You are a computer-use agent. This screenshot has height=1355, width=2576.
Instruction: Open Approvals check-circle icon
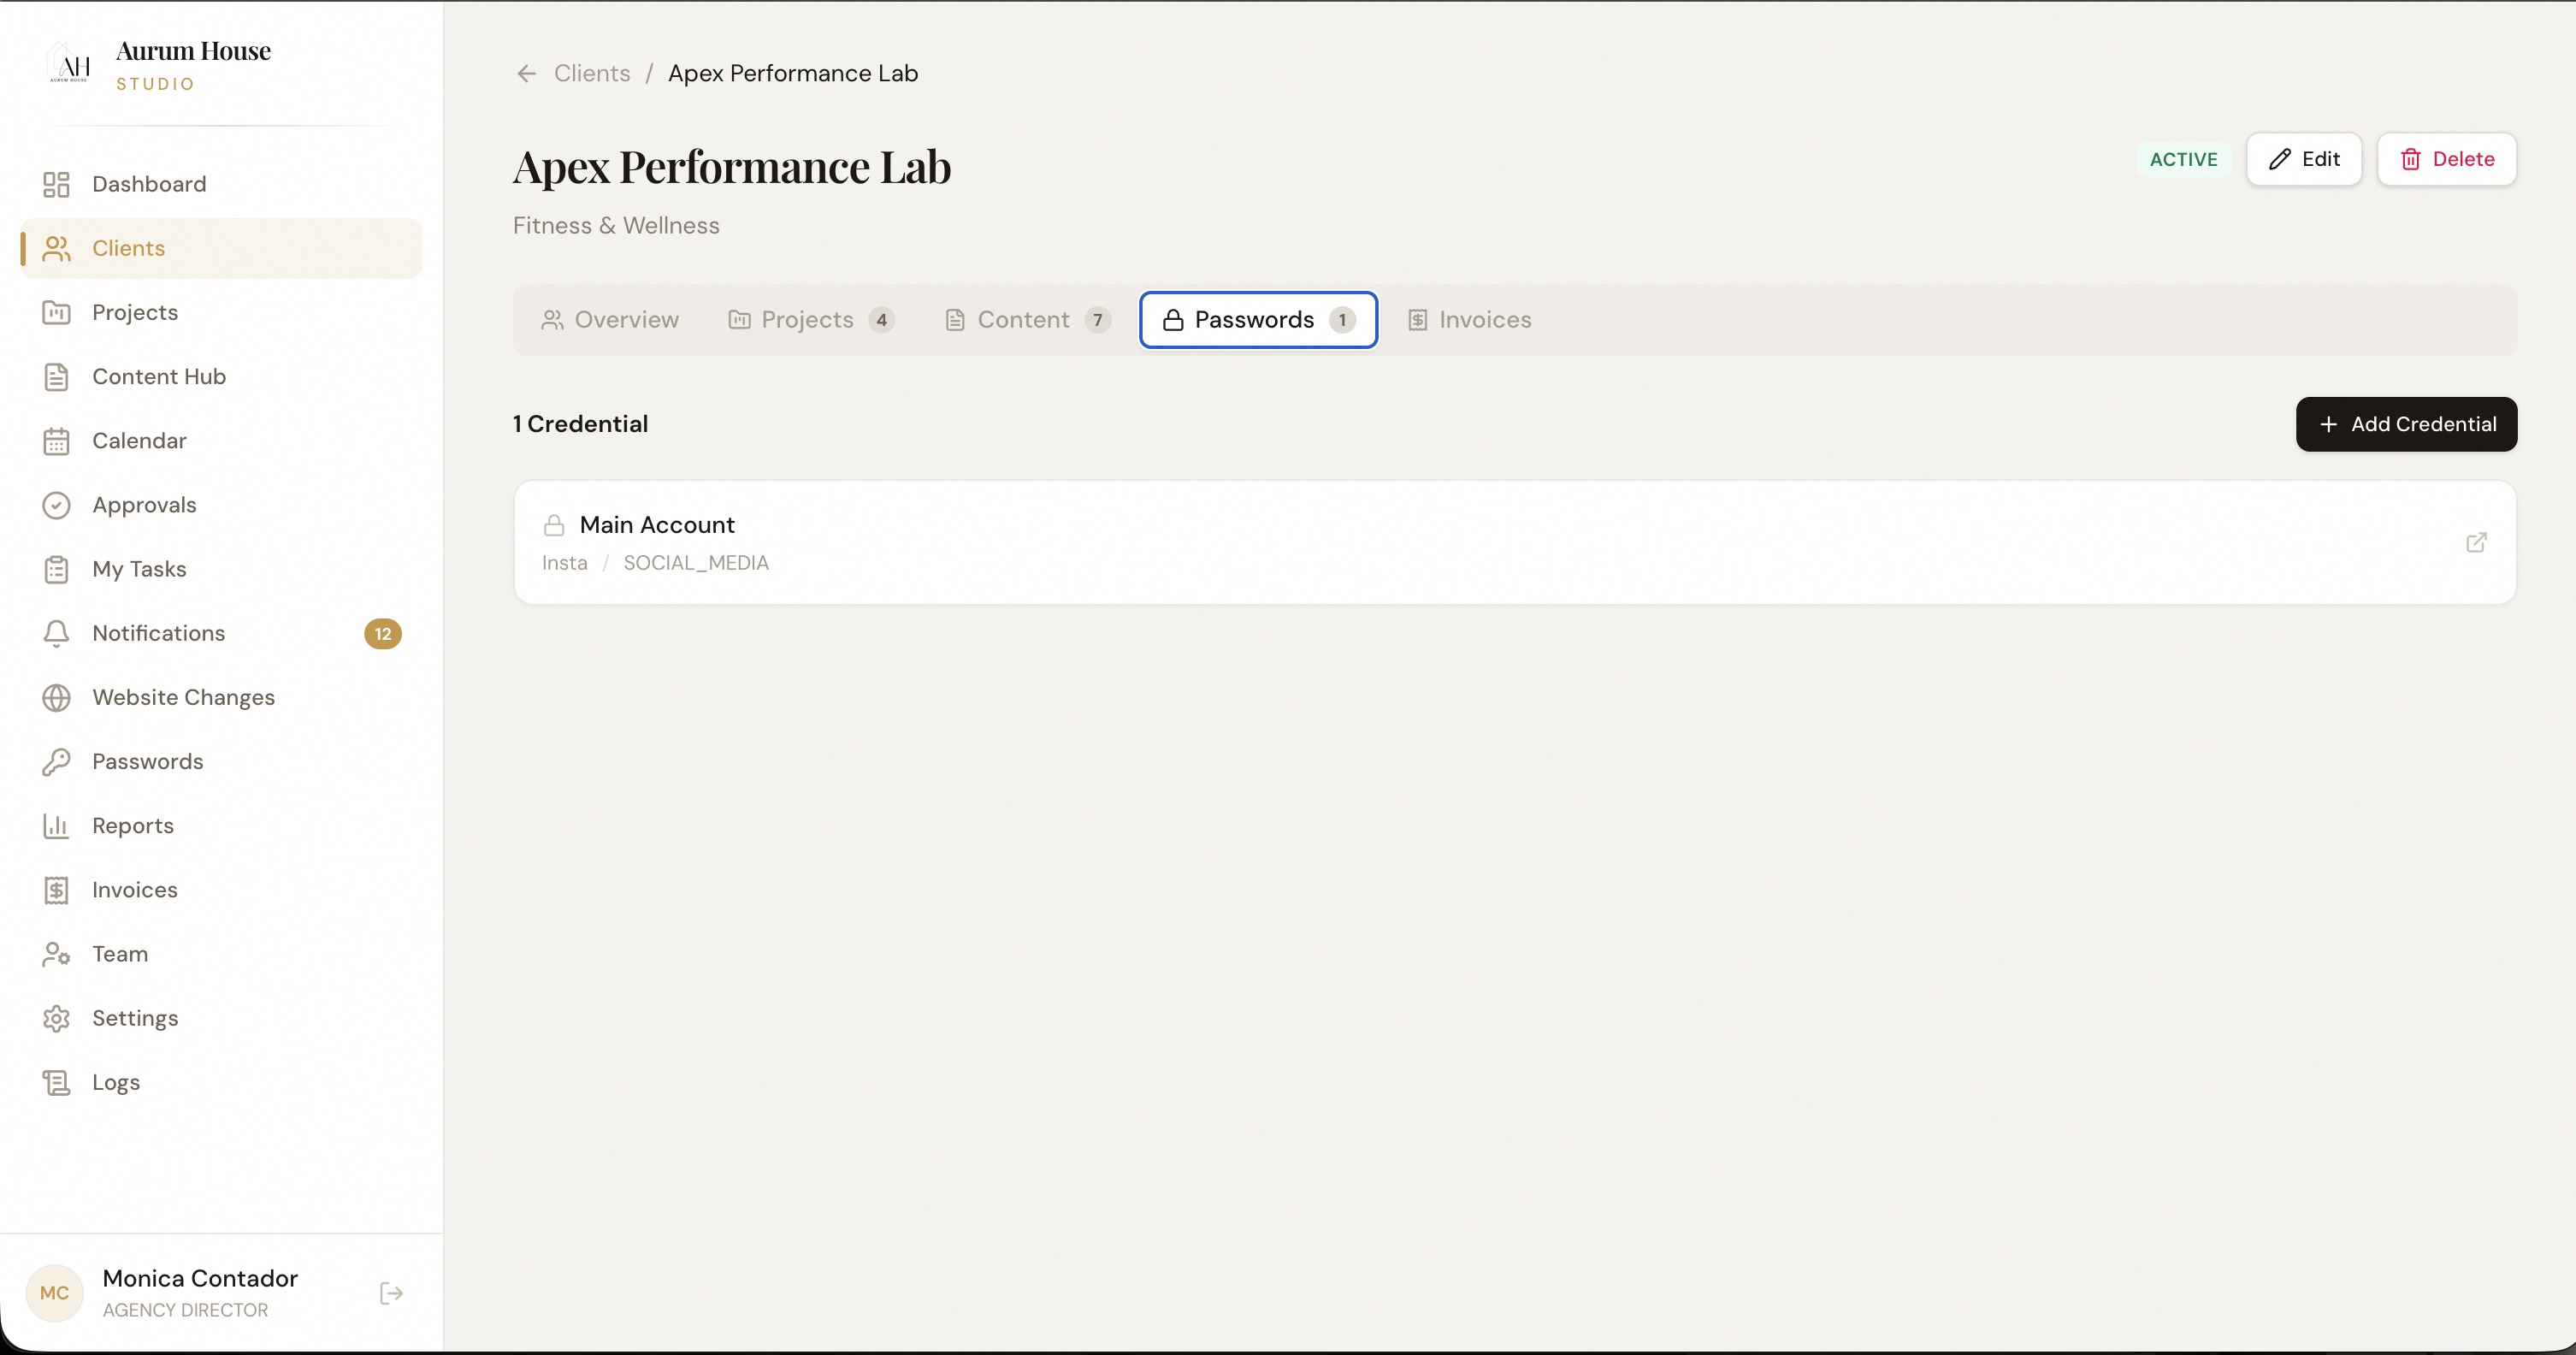(57, 505)
